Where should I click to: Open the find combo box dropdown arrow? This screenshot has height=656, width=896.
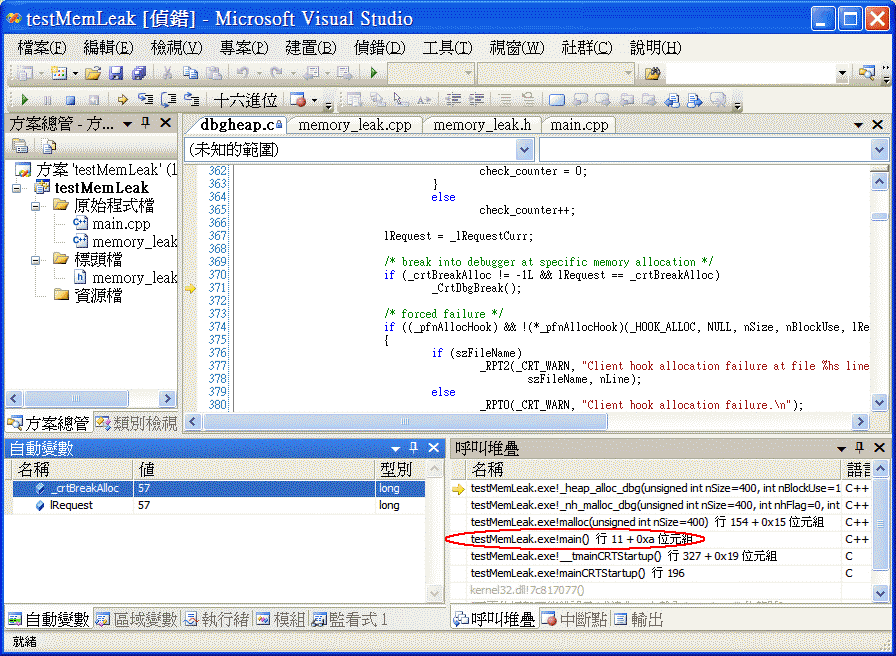(x=842, y=73)
